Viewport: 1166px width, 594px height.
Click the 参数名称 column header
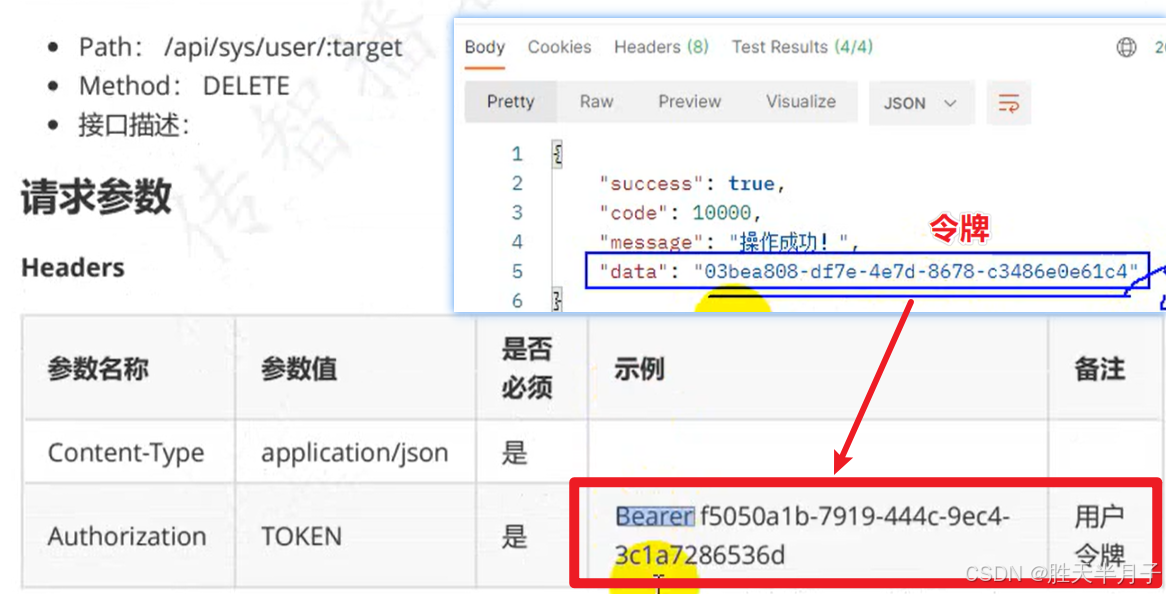pos(98,369)
